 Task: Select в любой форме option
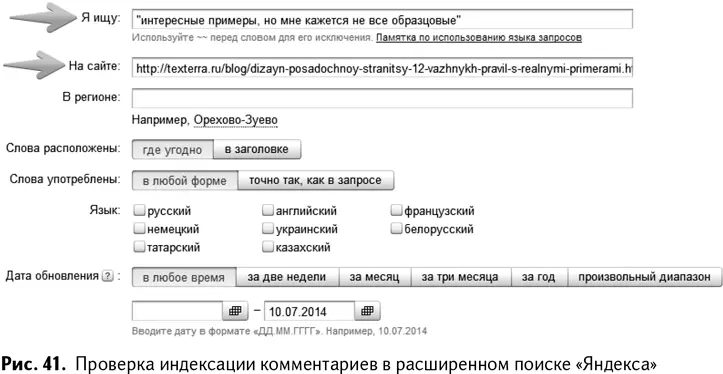click(185, 180)
